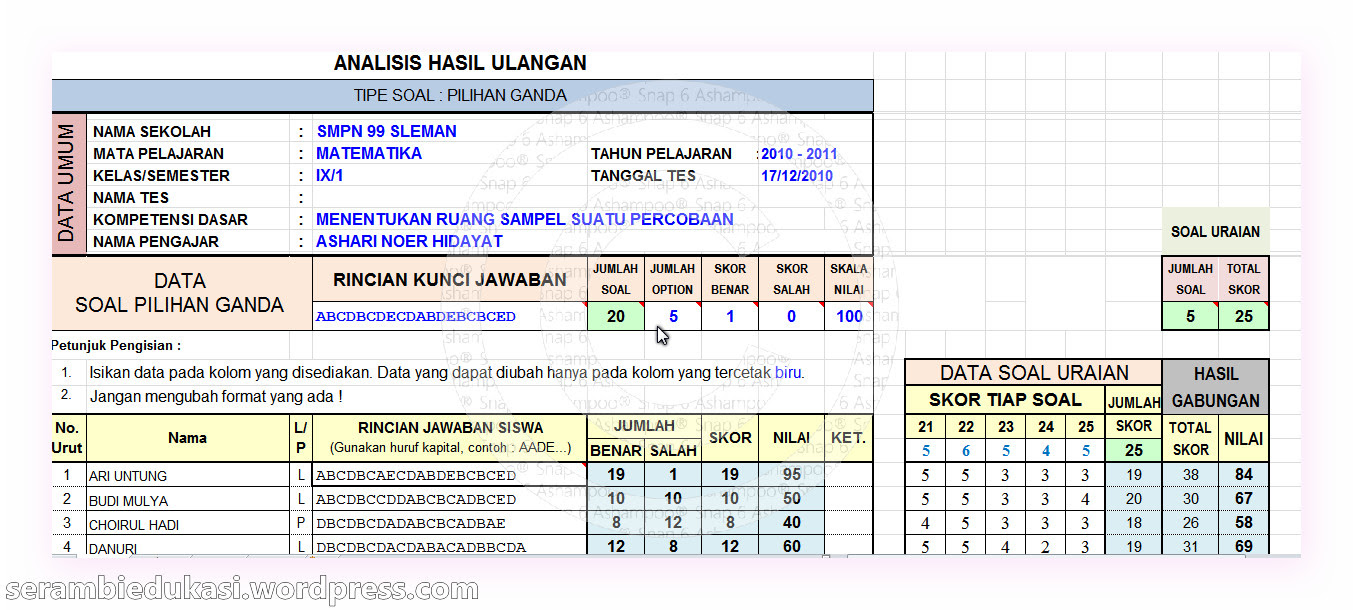This screenshot has height=610, width=1353.
Task: Click Danuri's combined Nilai 69
Action: pyautogui.click(x=1244, y=546)
